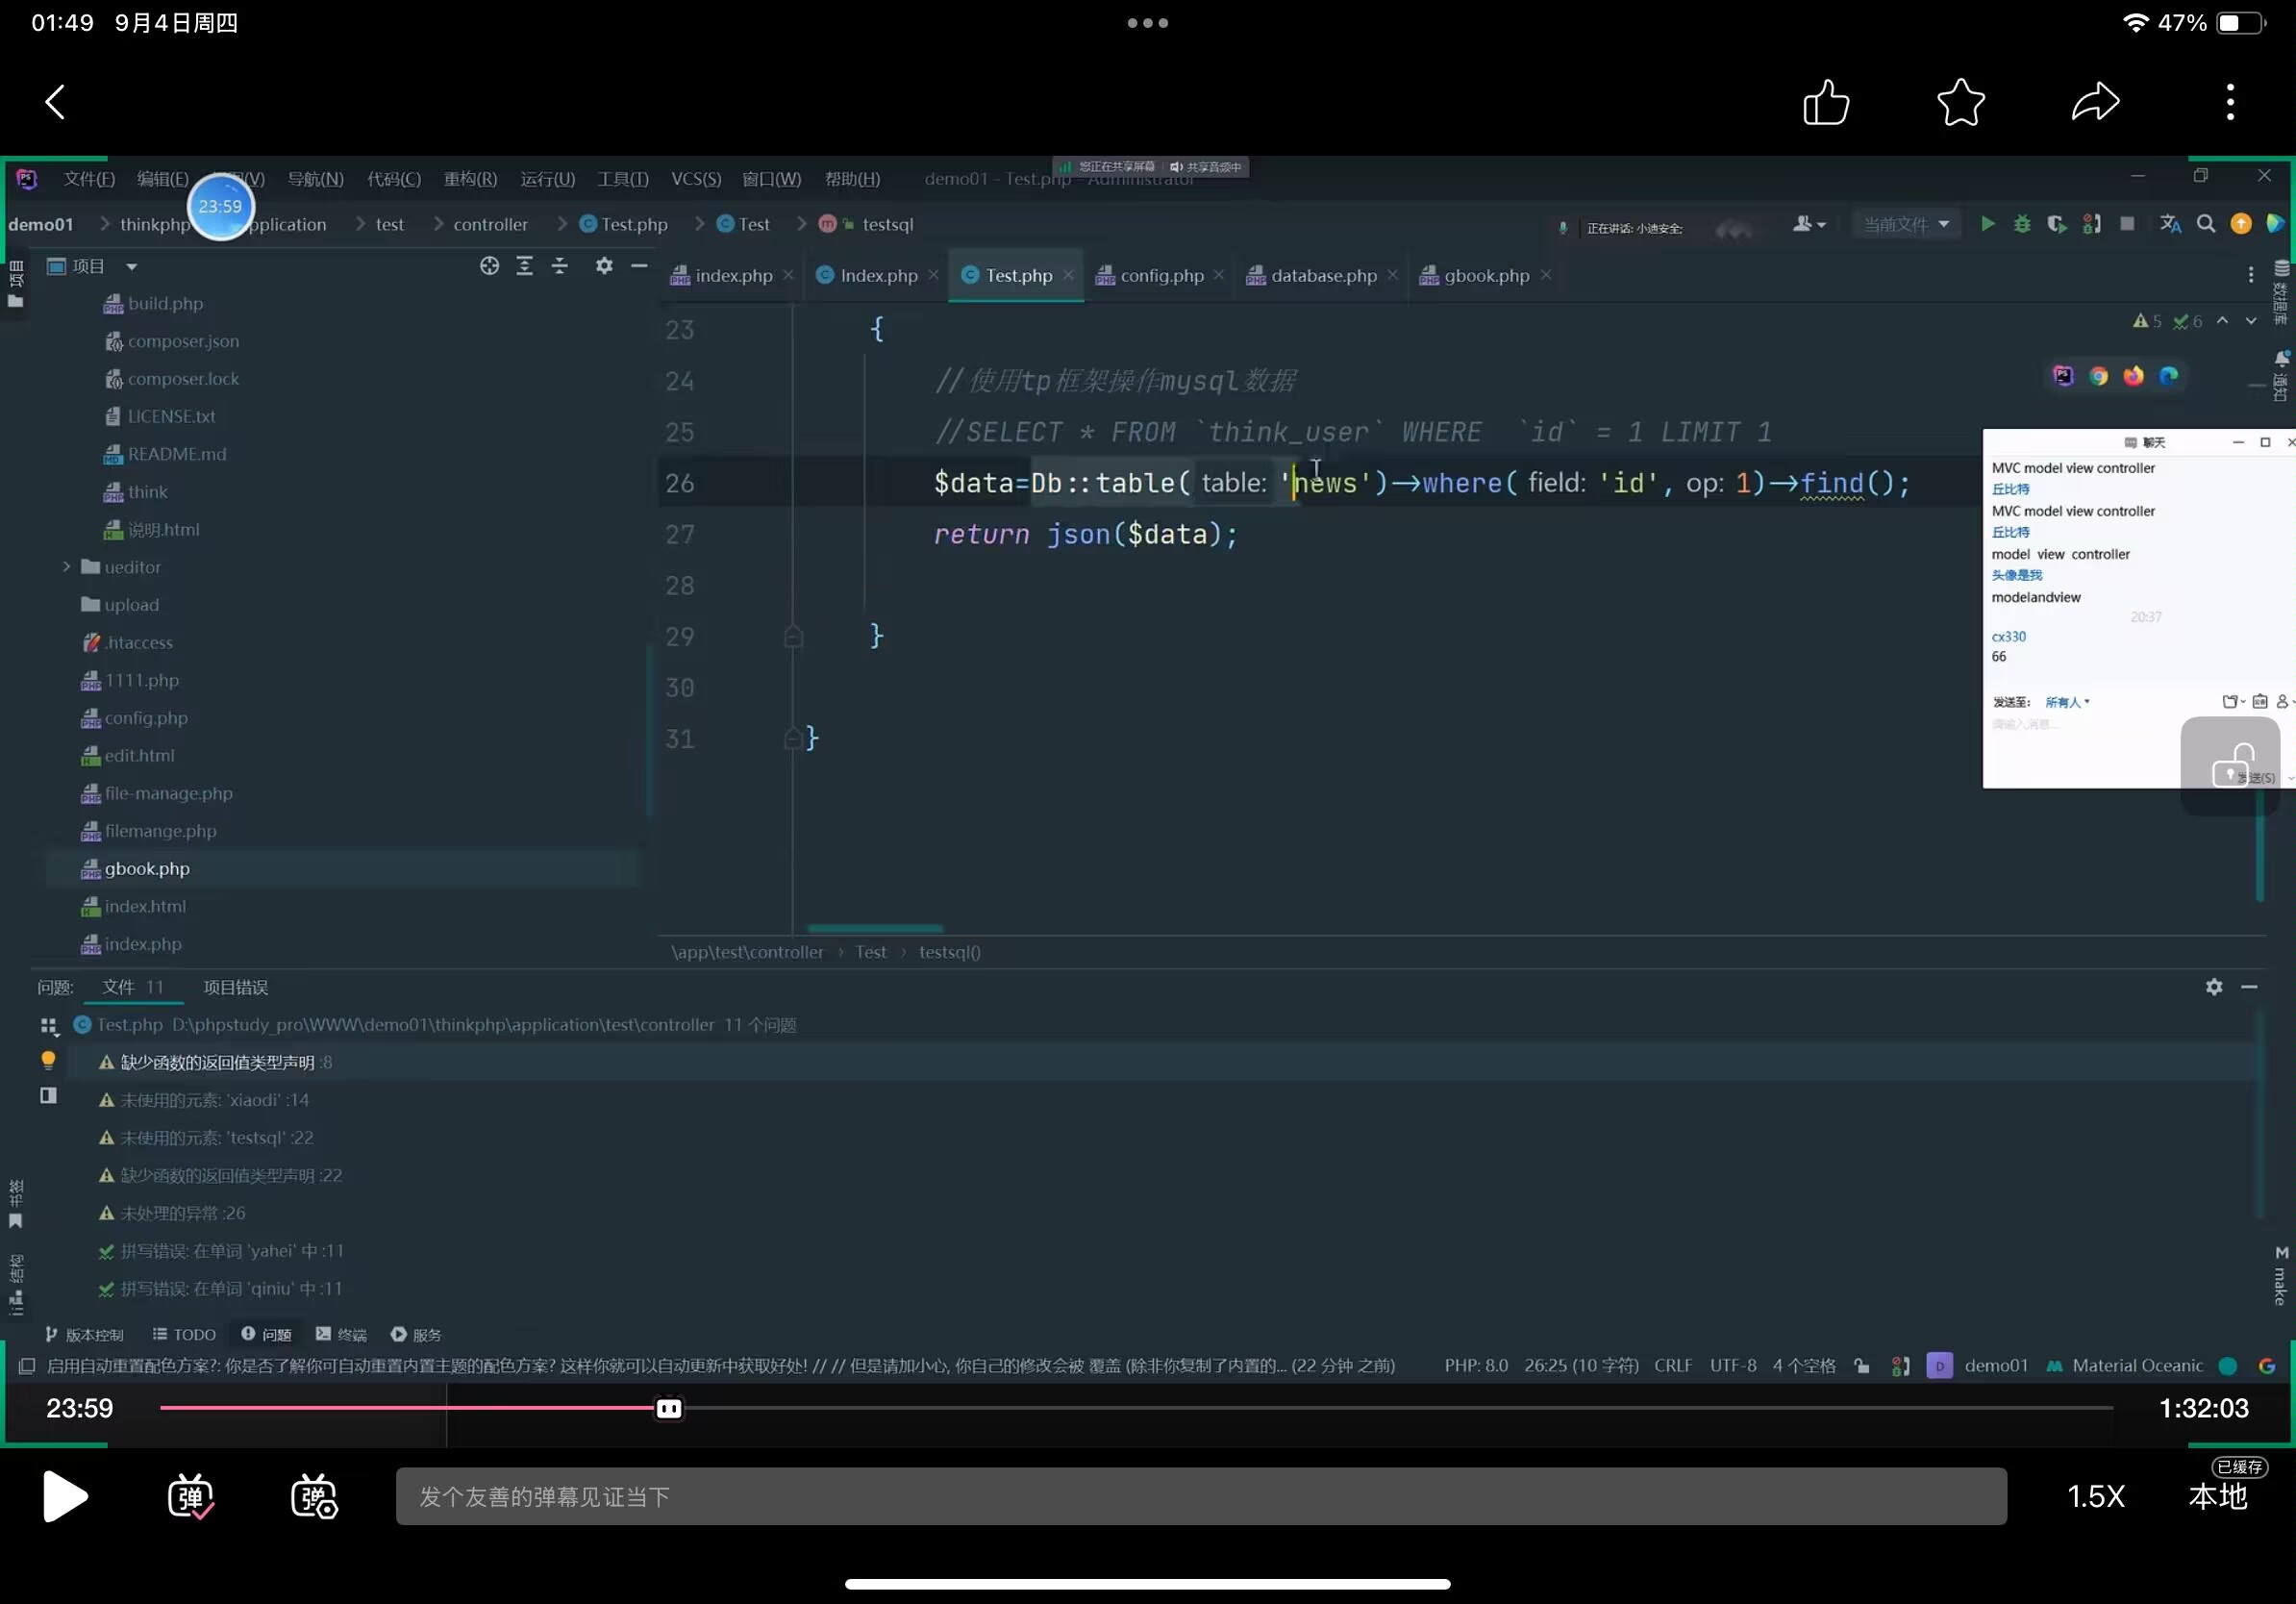Click the green Run button in toolbar

point(1988,224)
